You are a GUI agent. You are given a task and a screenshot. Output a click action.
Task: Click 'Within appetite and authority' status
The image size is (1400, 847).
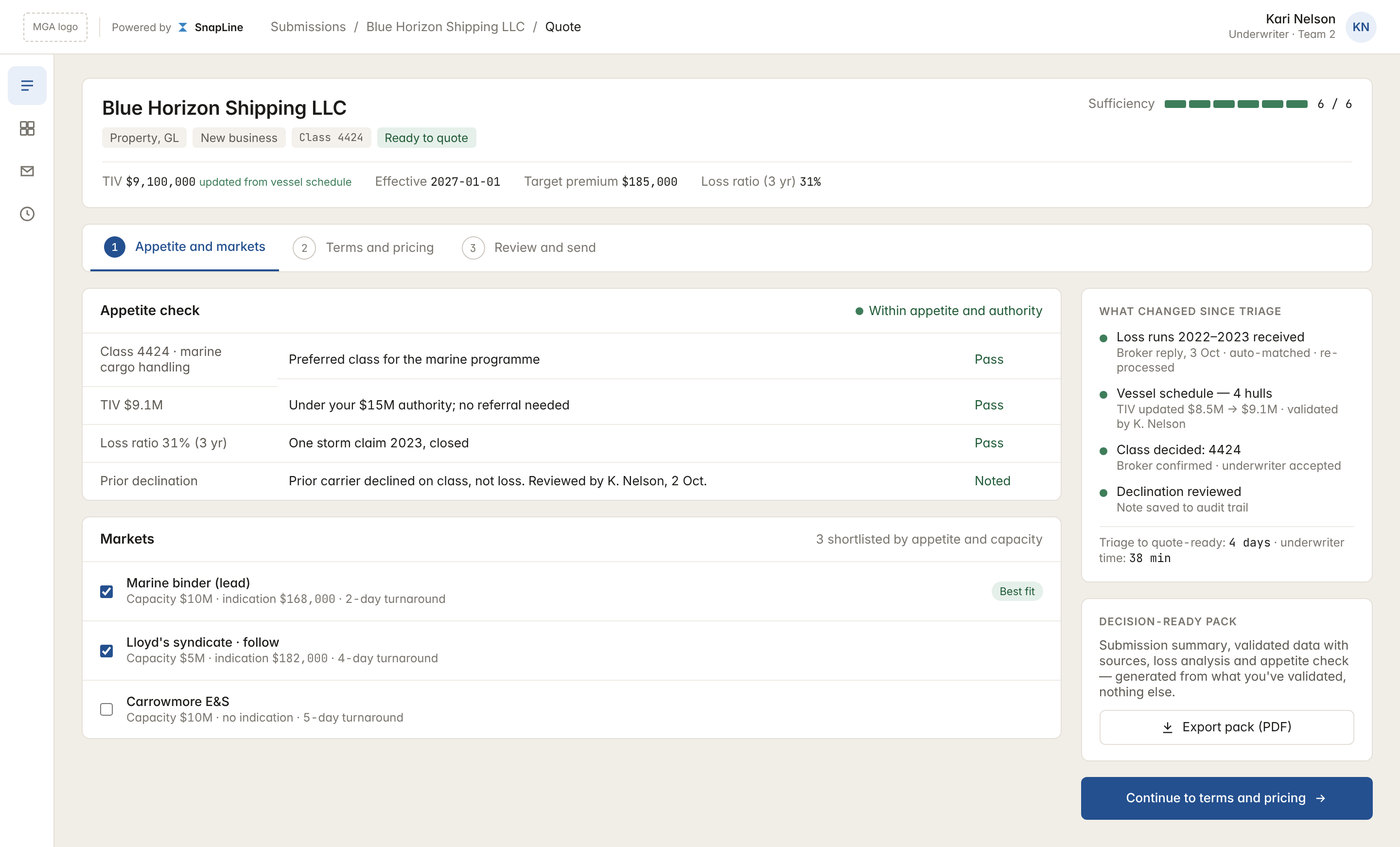pos(949,311)
